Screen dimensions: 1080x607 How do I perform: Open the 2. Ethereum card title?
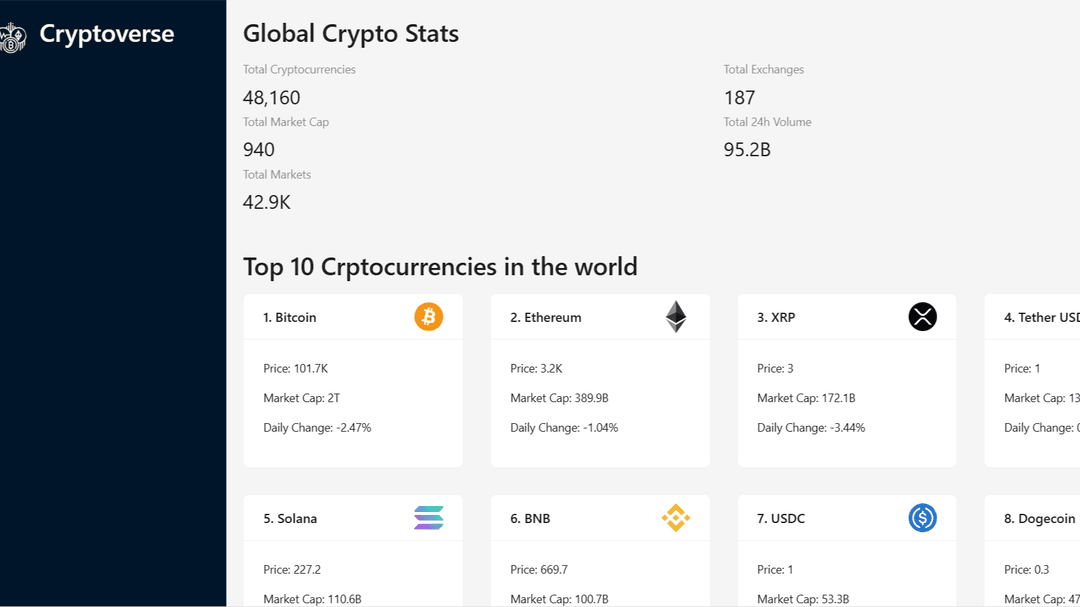pyautogui.click(x=546, y=318)
